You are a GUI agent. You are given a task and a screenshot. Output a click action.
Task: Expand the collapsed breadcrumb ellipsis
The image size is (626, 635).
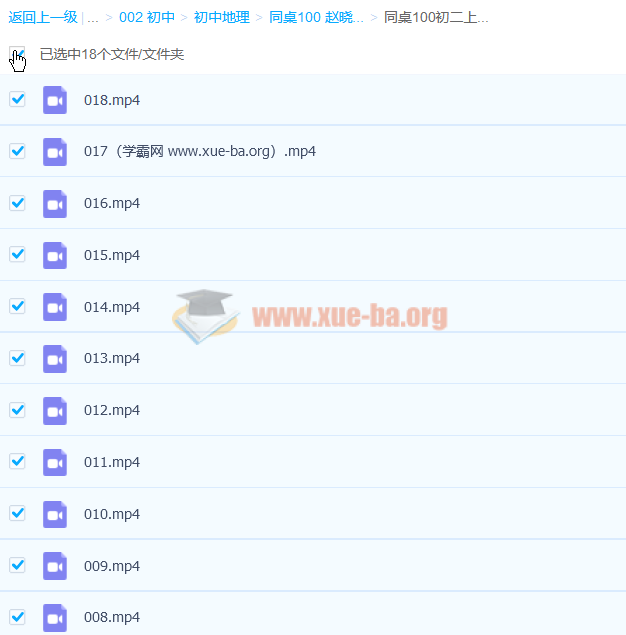pyautogui.click(x=93, y=17)
